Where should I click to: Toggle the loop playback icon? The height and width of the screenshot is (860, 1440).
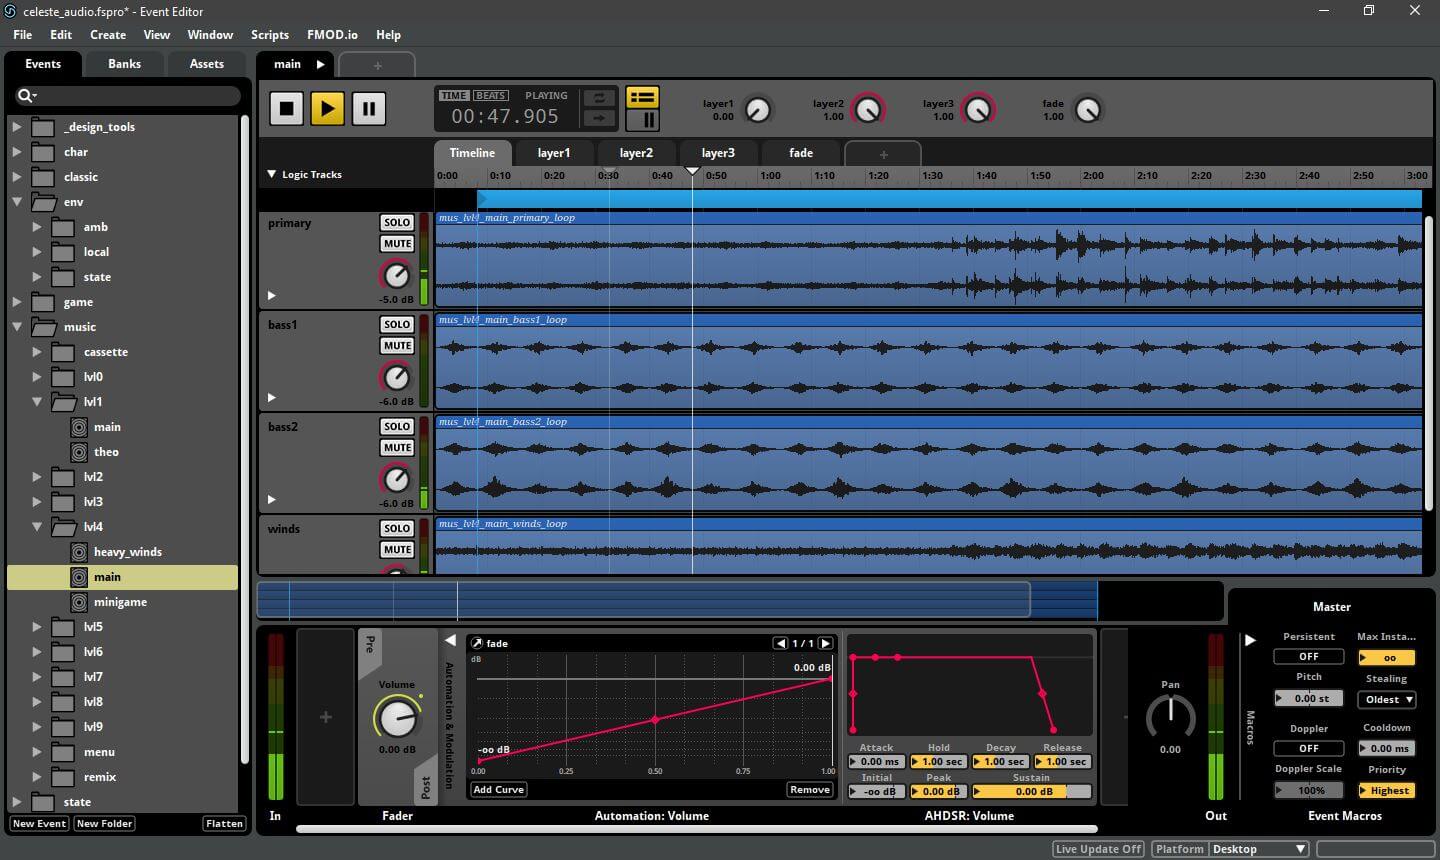pos(599,98)
